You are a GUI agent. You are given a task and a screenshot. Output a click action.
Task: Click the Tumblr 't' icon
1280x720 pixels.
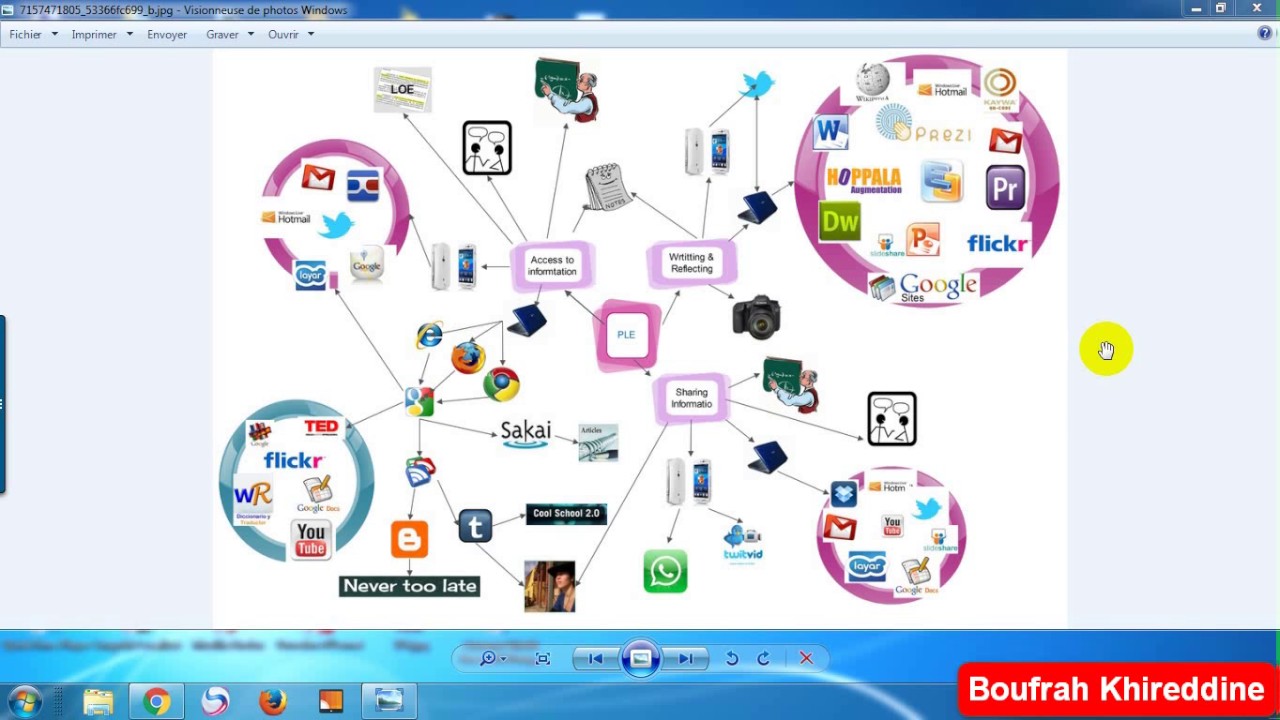tap(475, 526)
